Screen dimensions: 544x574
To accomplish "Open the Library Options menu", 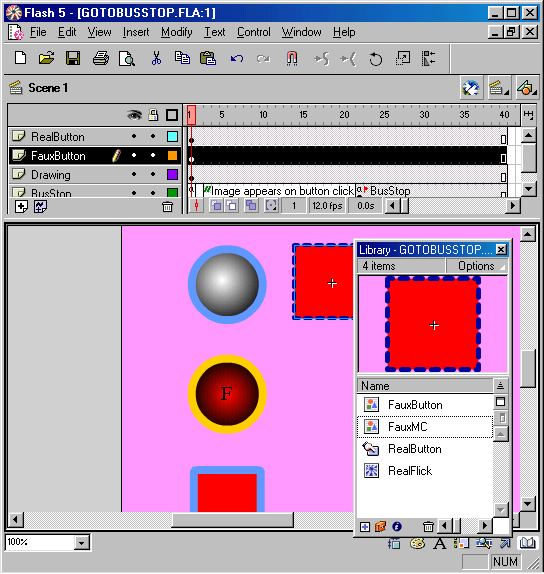I will (476, 266).
